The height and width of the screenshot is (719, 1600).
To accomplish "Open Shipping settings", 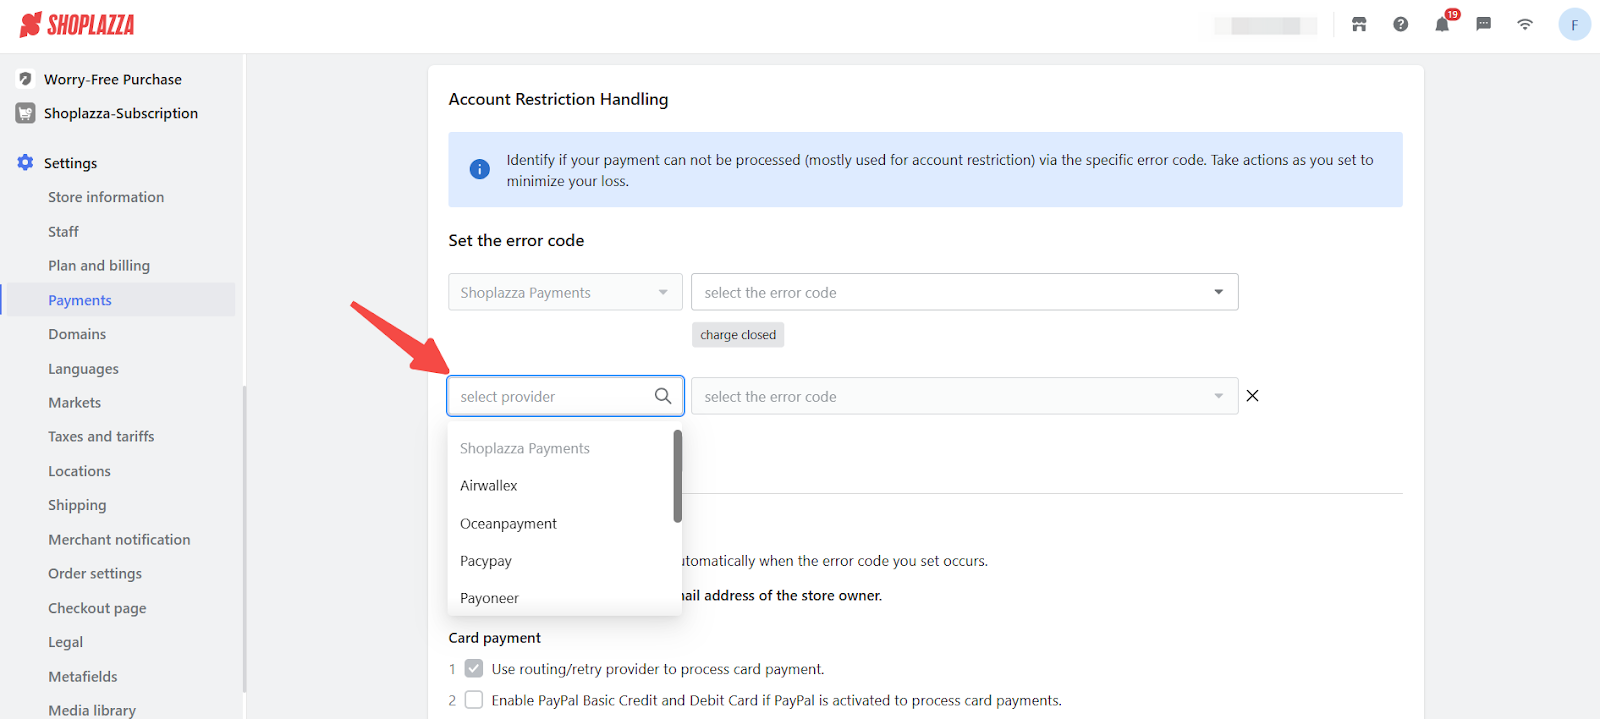I will pos(77,505).
